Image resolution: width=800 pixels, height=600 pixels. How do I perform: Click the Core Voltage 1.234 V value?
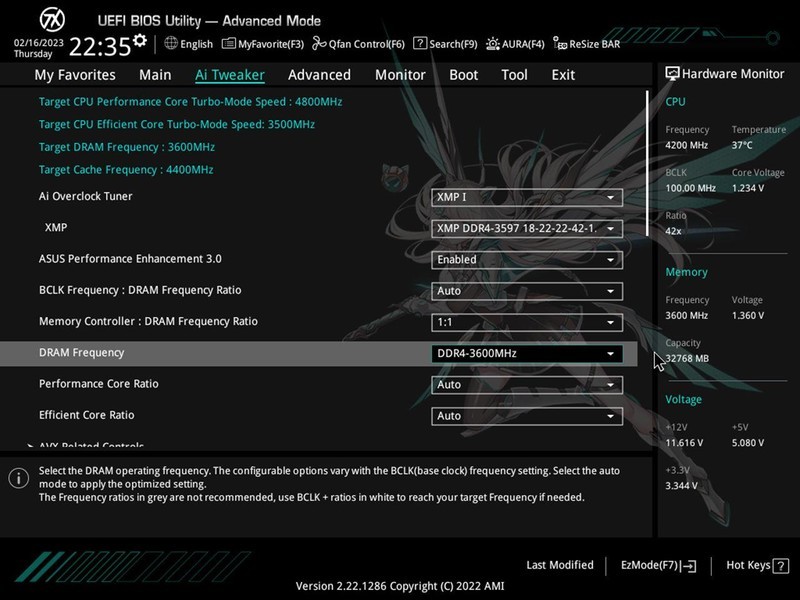[x=748, y=188]
